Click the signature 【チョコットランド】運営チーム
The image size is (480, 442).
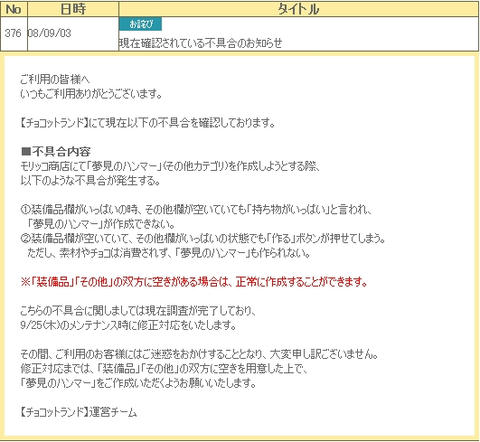pos(78,412)
